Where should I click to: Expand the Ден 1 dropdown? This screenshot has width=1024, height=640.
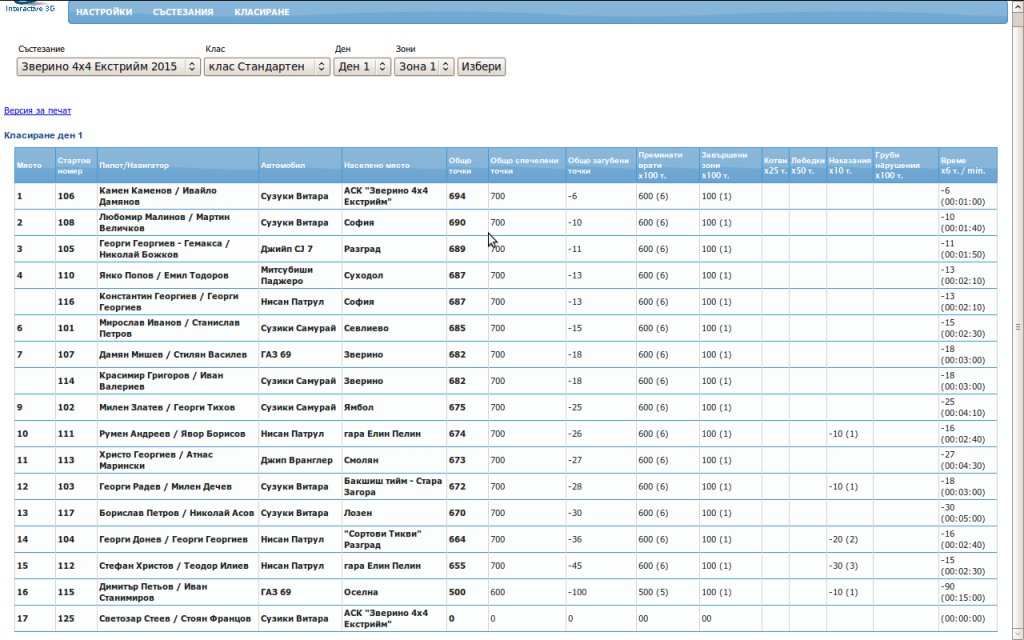[x=362, y=67]
